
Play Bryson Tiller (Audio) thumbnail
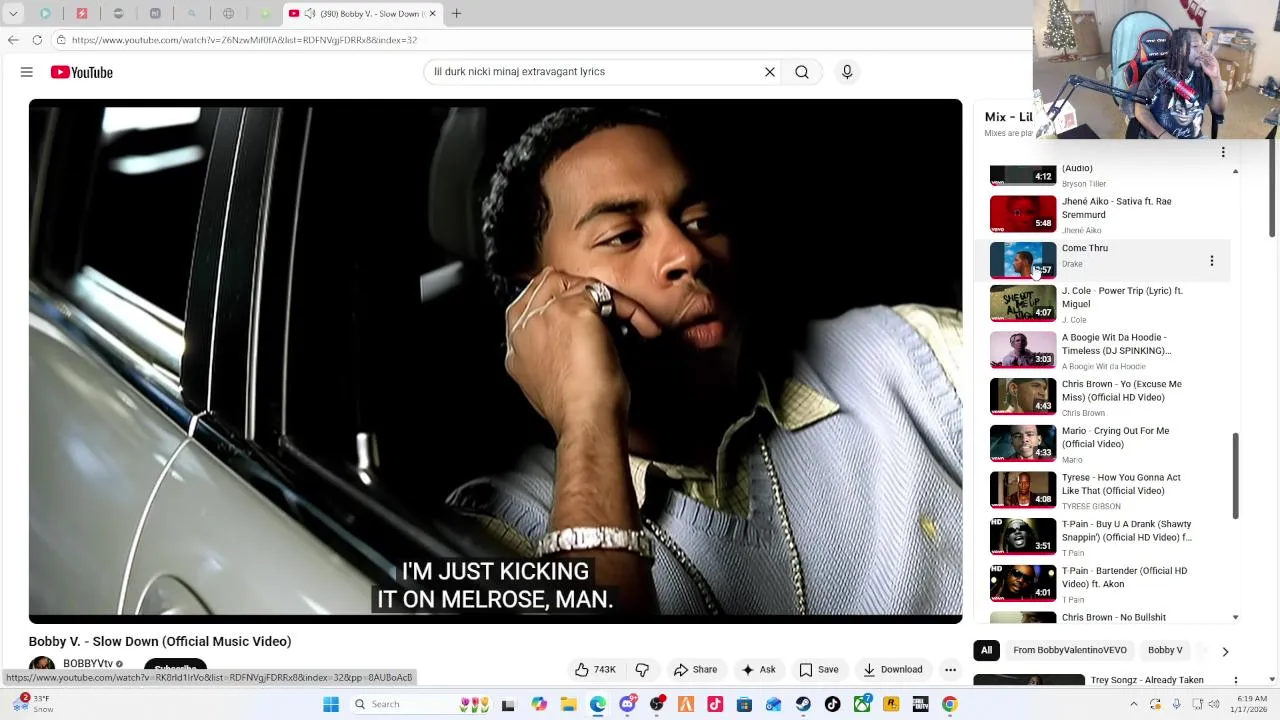point(1022,176)
